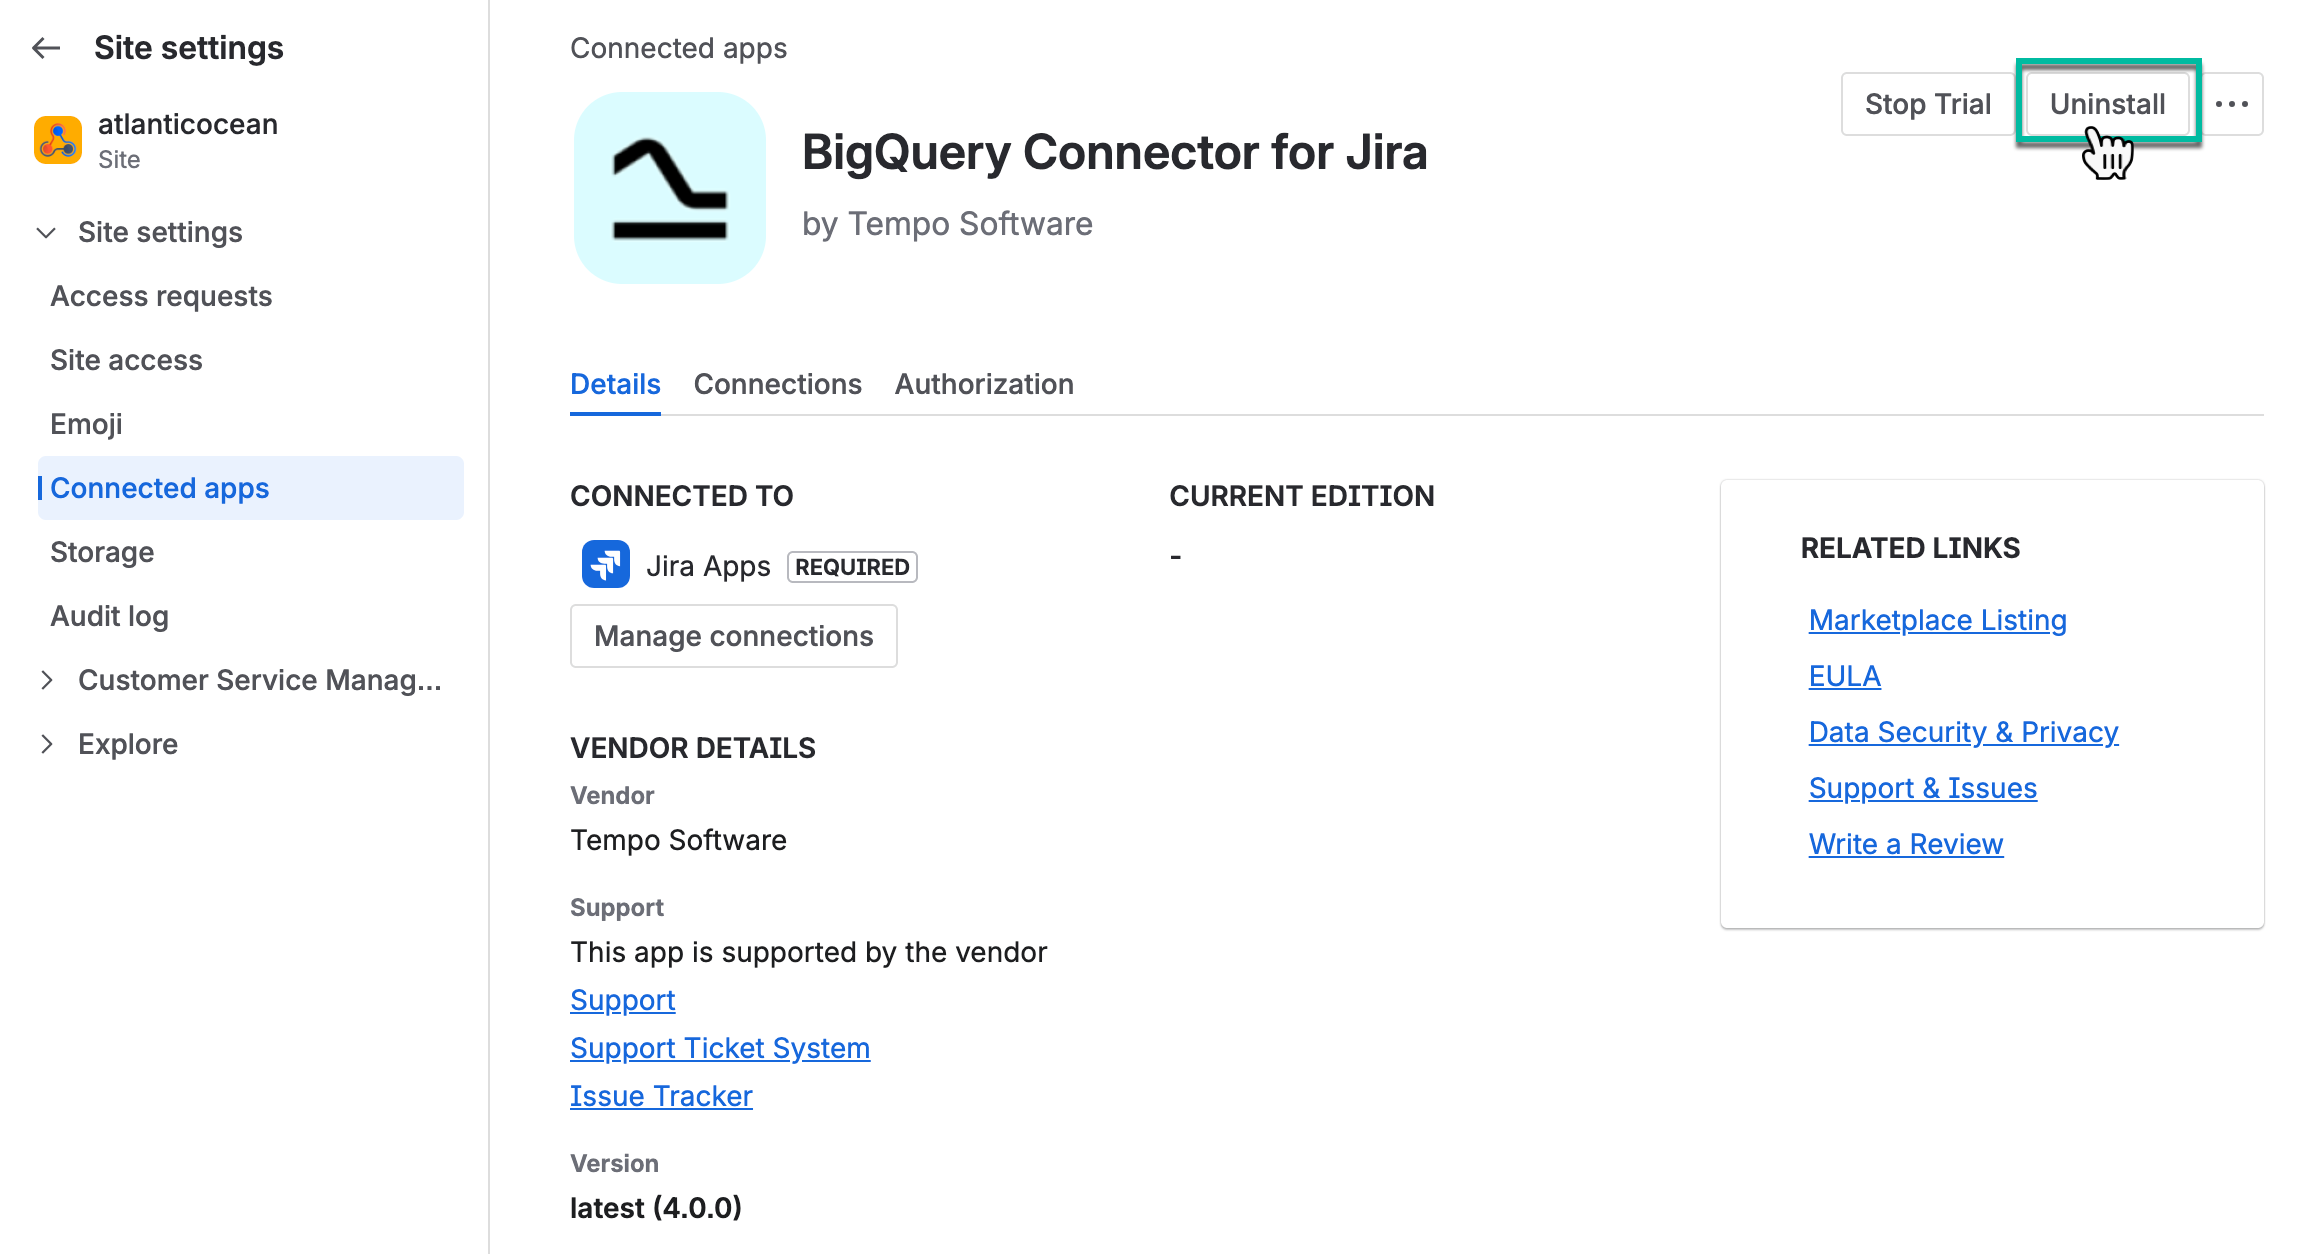Select Audit log in the sidebar
The image size is (2316, 1254).
point(110,616)
